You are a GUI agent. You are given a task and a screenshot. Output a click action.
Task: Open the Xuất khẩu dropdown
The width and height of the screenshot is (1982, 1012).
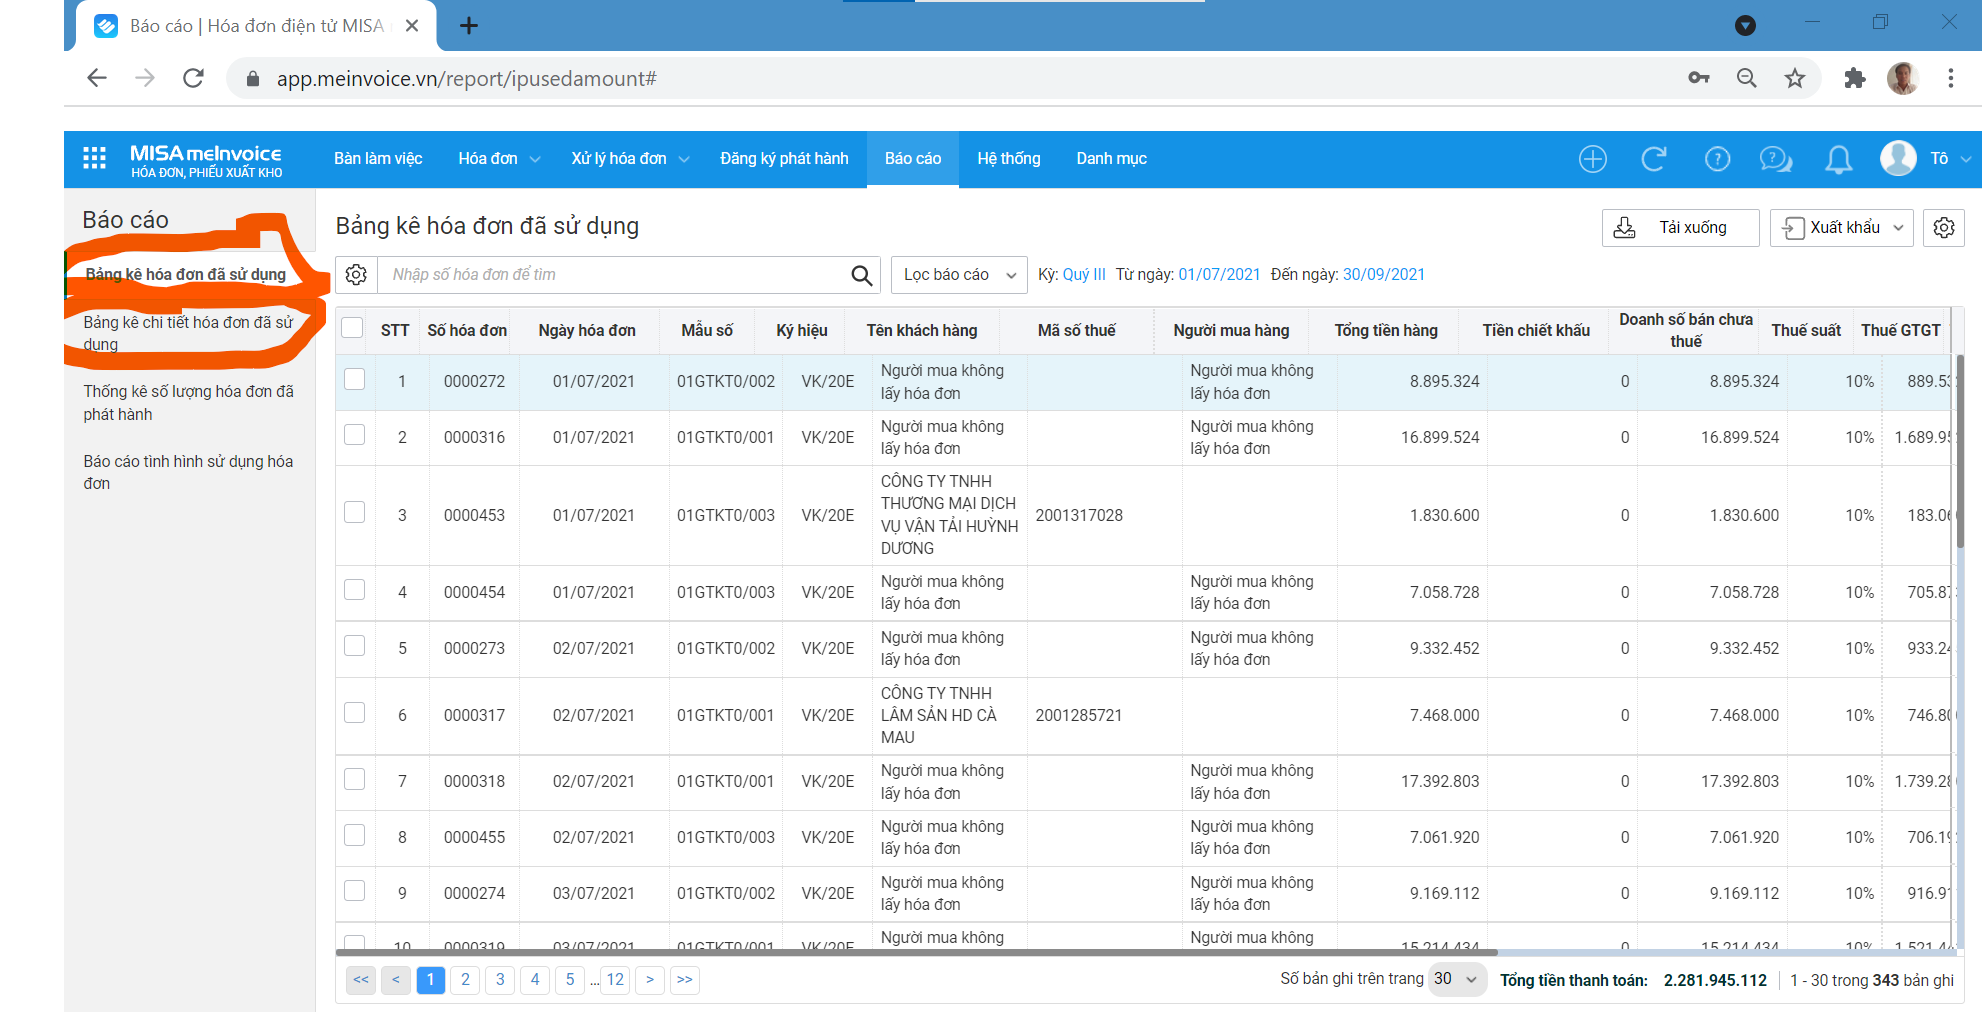pos(1841,228)
